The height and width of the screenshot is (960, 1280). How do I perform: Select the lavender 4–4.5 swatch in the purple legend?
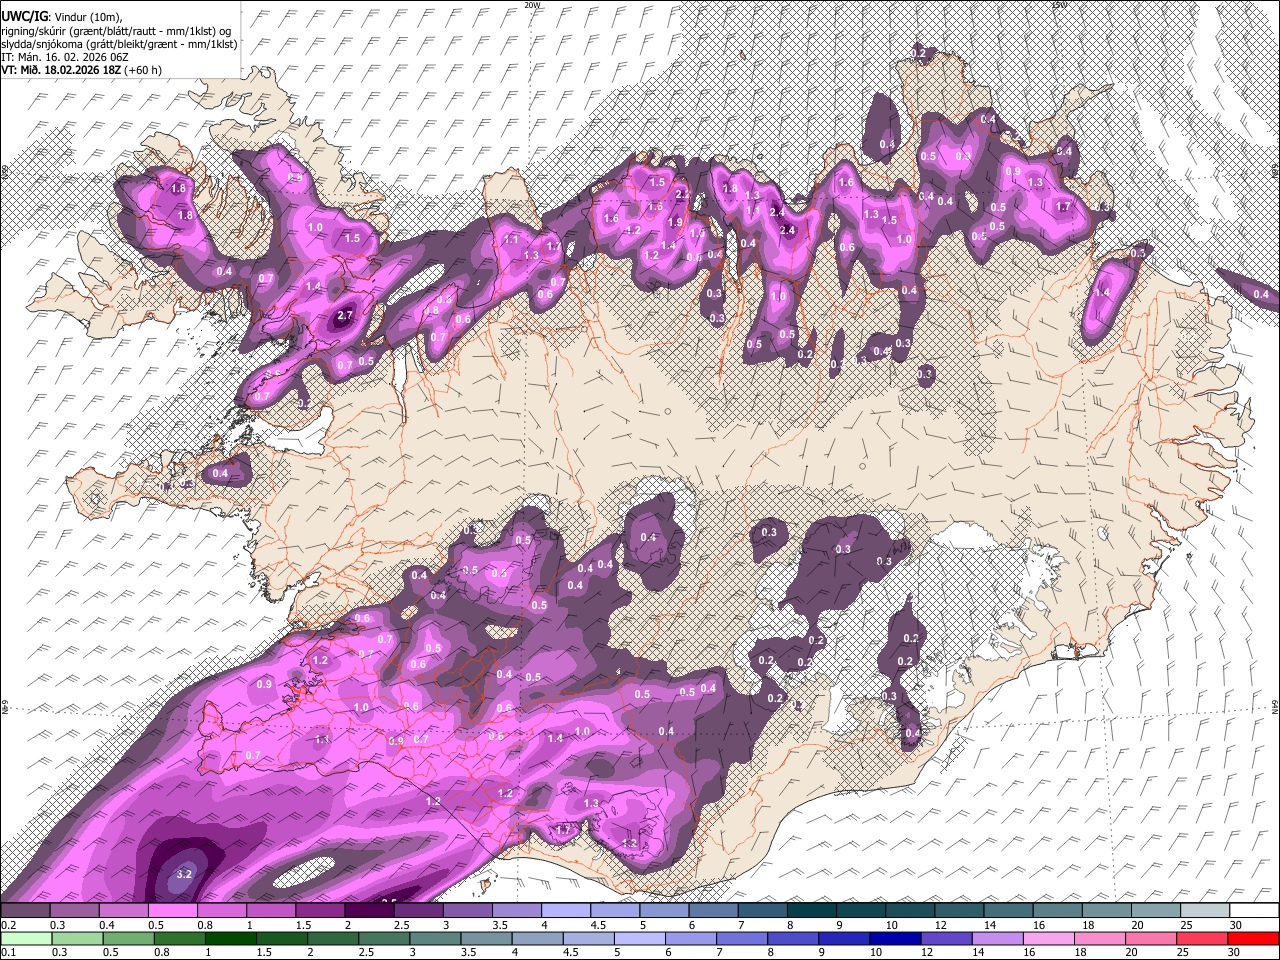pos(565,910)
